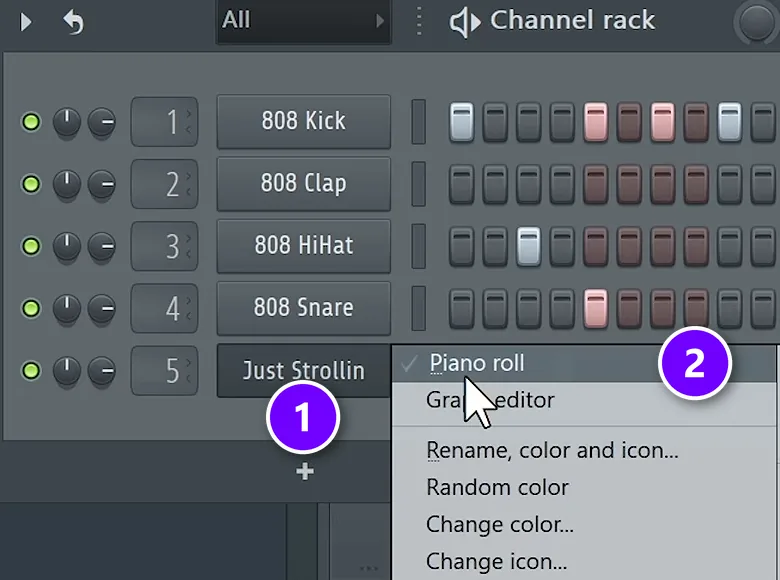Click the 808 Snare volume knob
Screen dimensions: 780x580
(x=102, y=308)
